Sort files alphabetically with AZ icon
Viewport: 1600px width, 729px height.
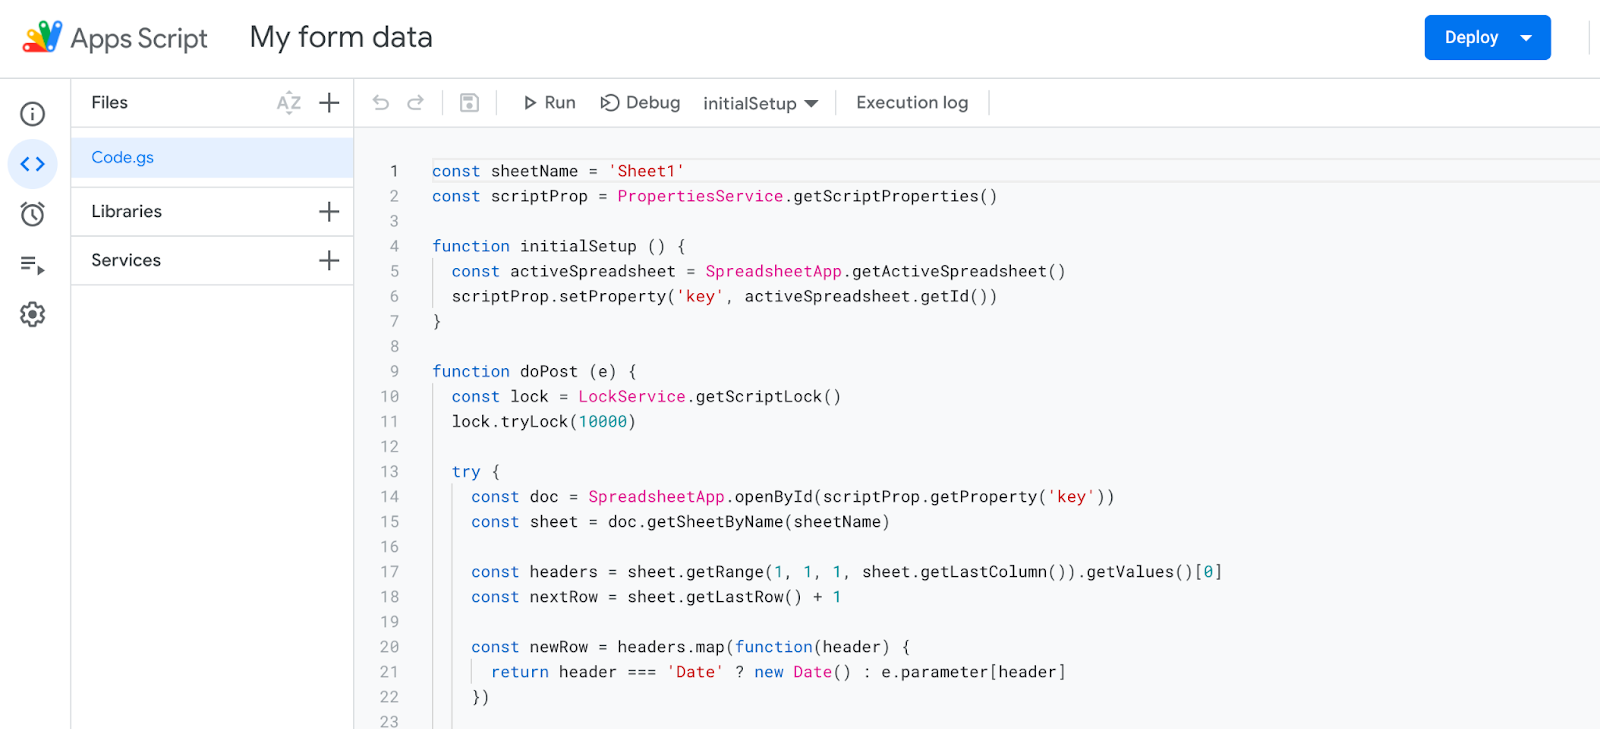289,103
